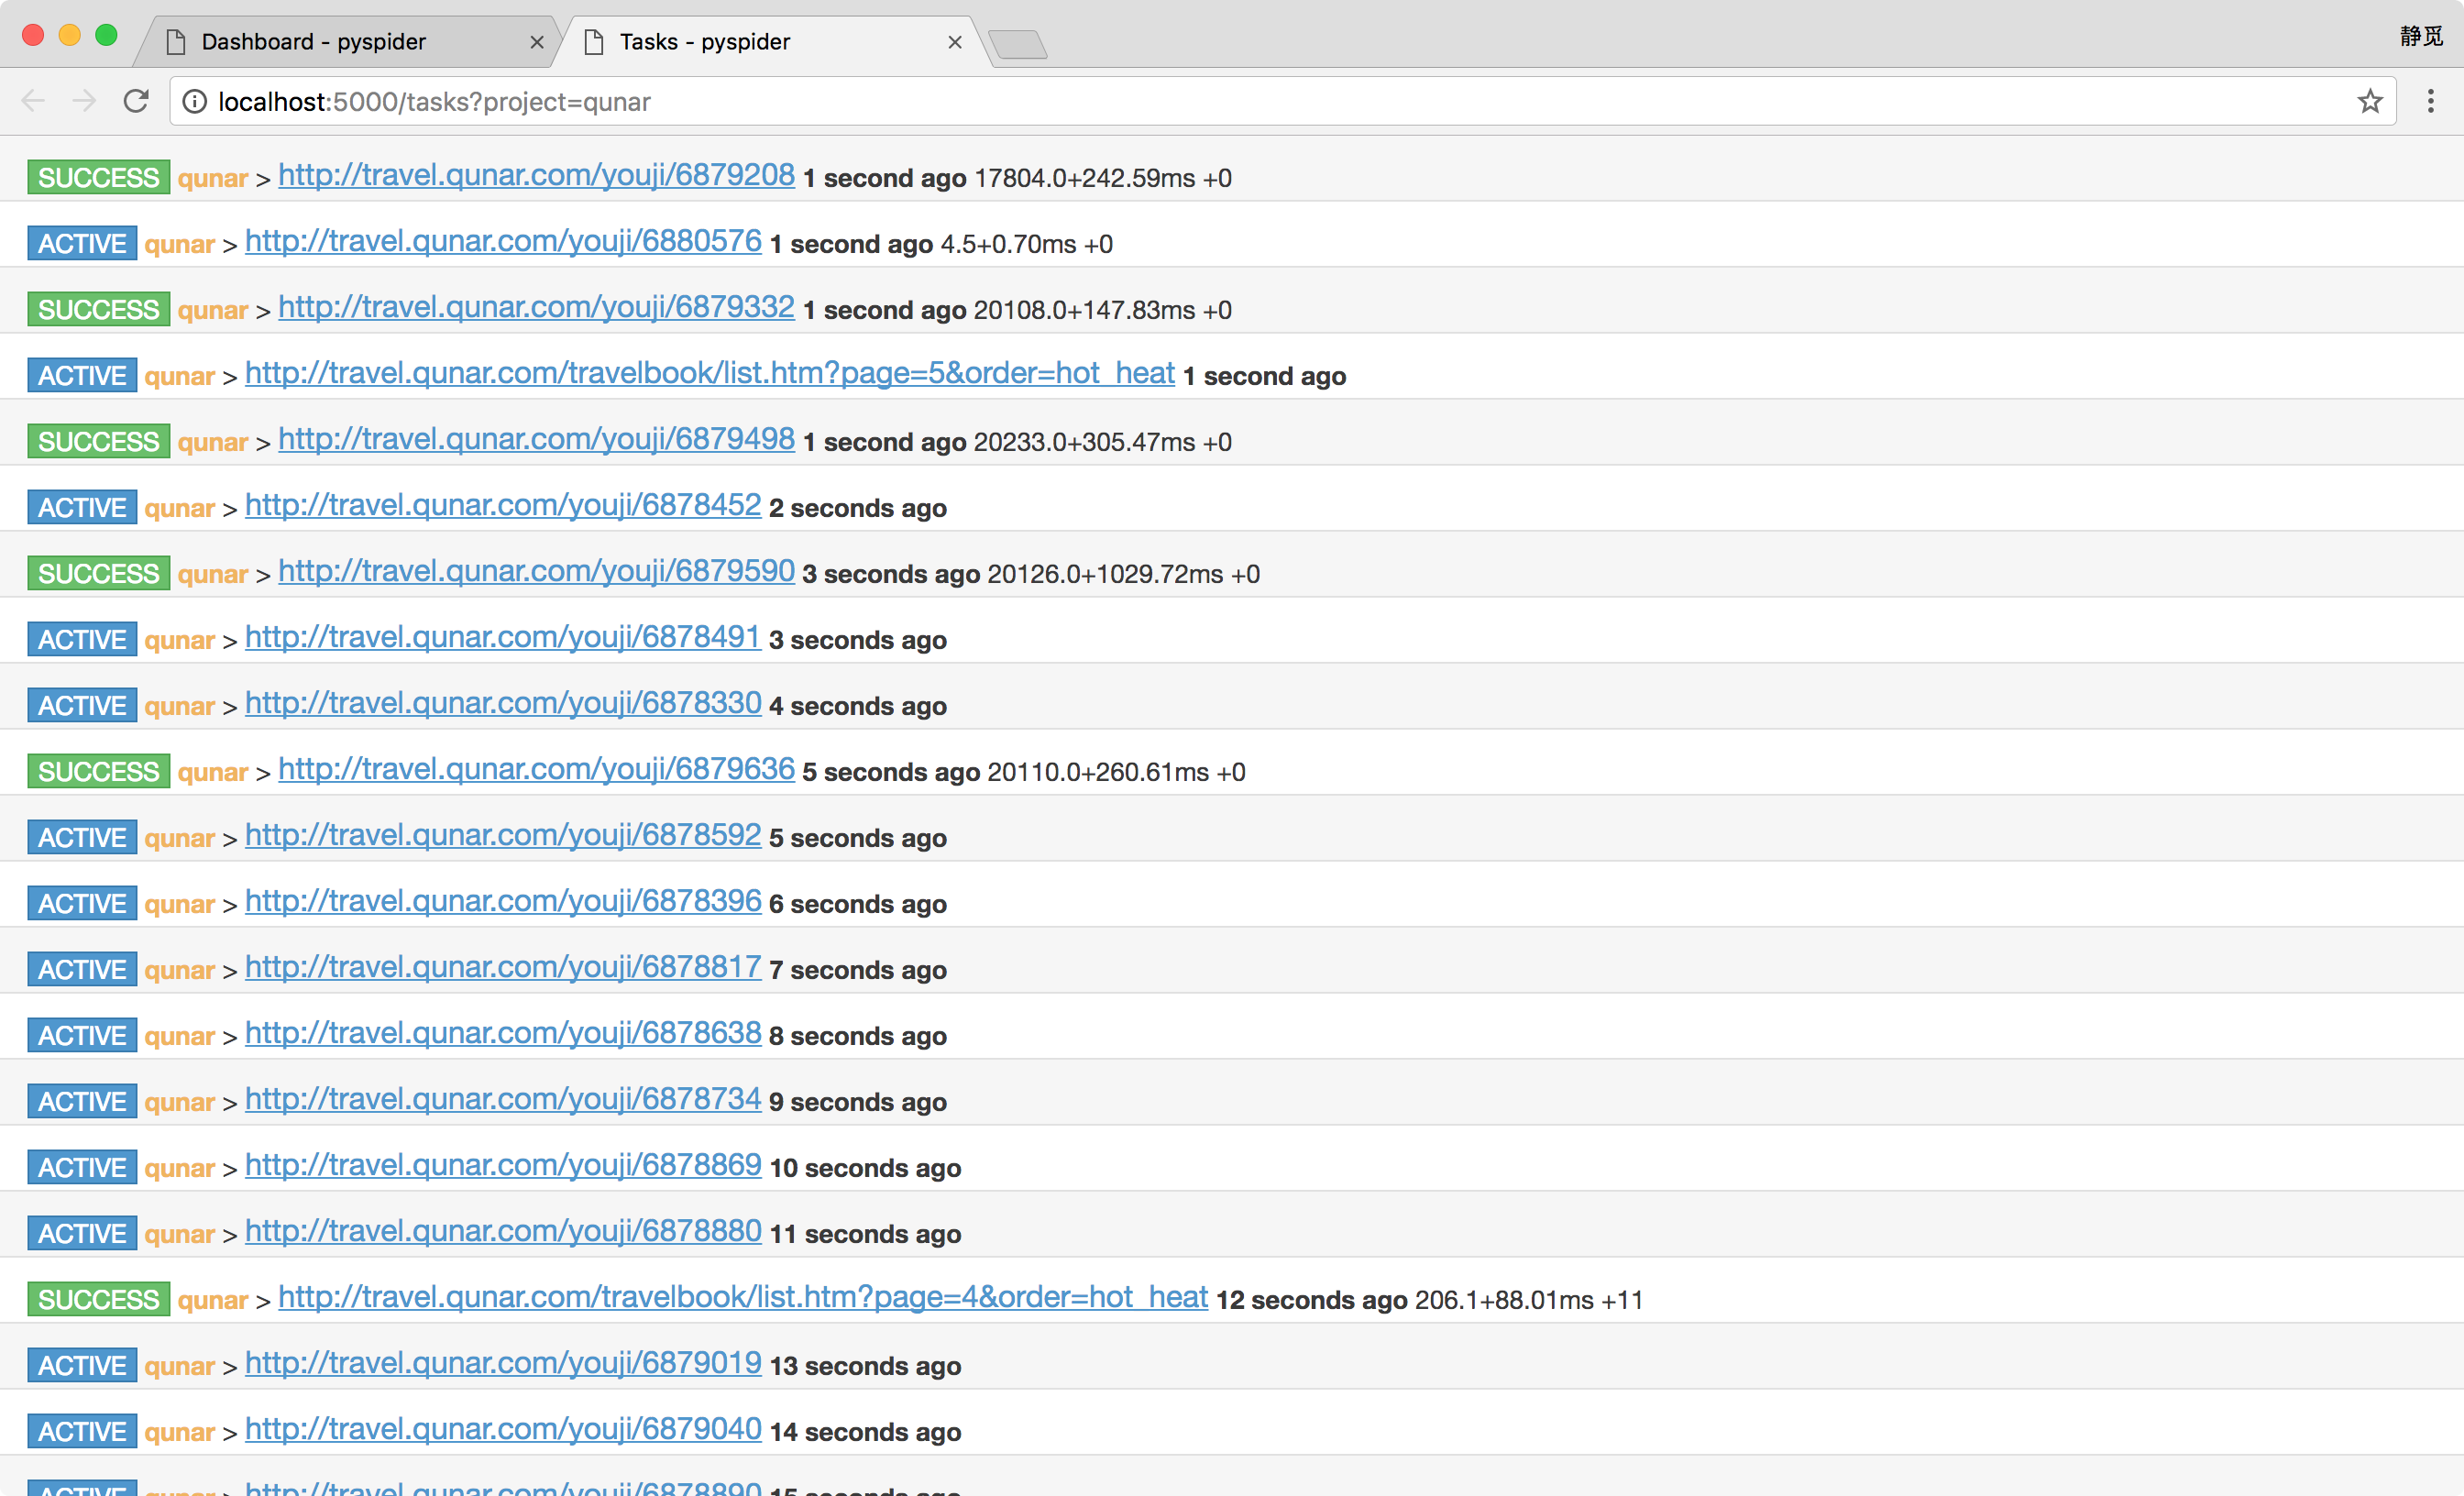Select the Tasks - pyspider tab

coord(705,42)
